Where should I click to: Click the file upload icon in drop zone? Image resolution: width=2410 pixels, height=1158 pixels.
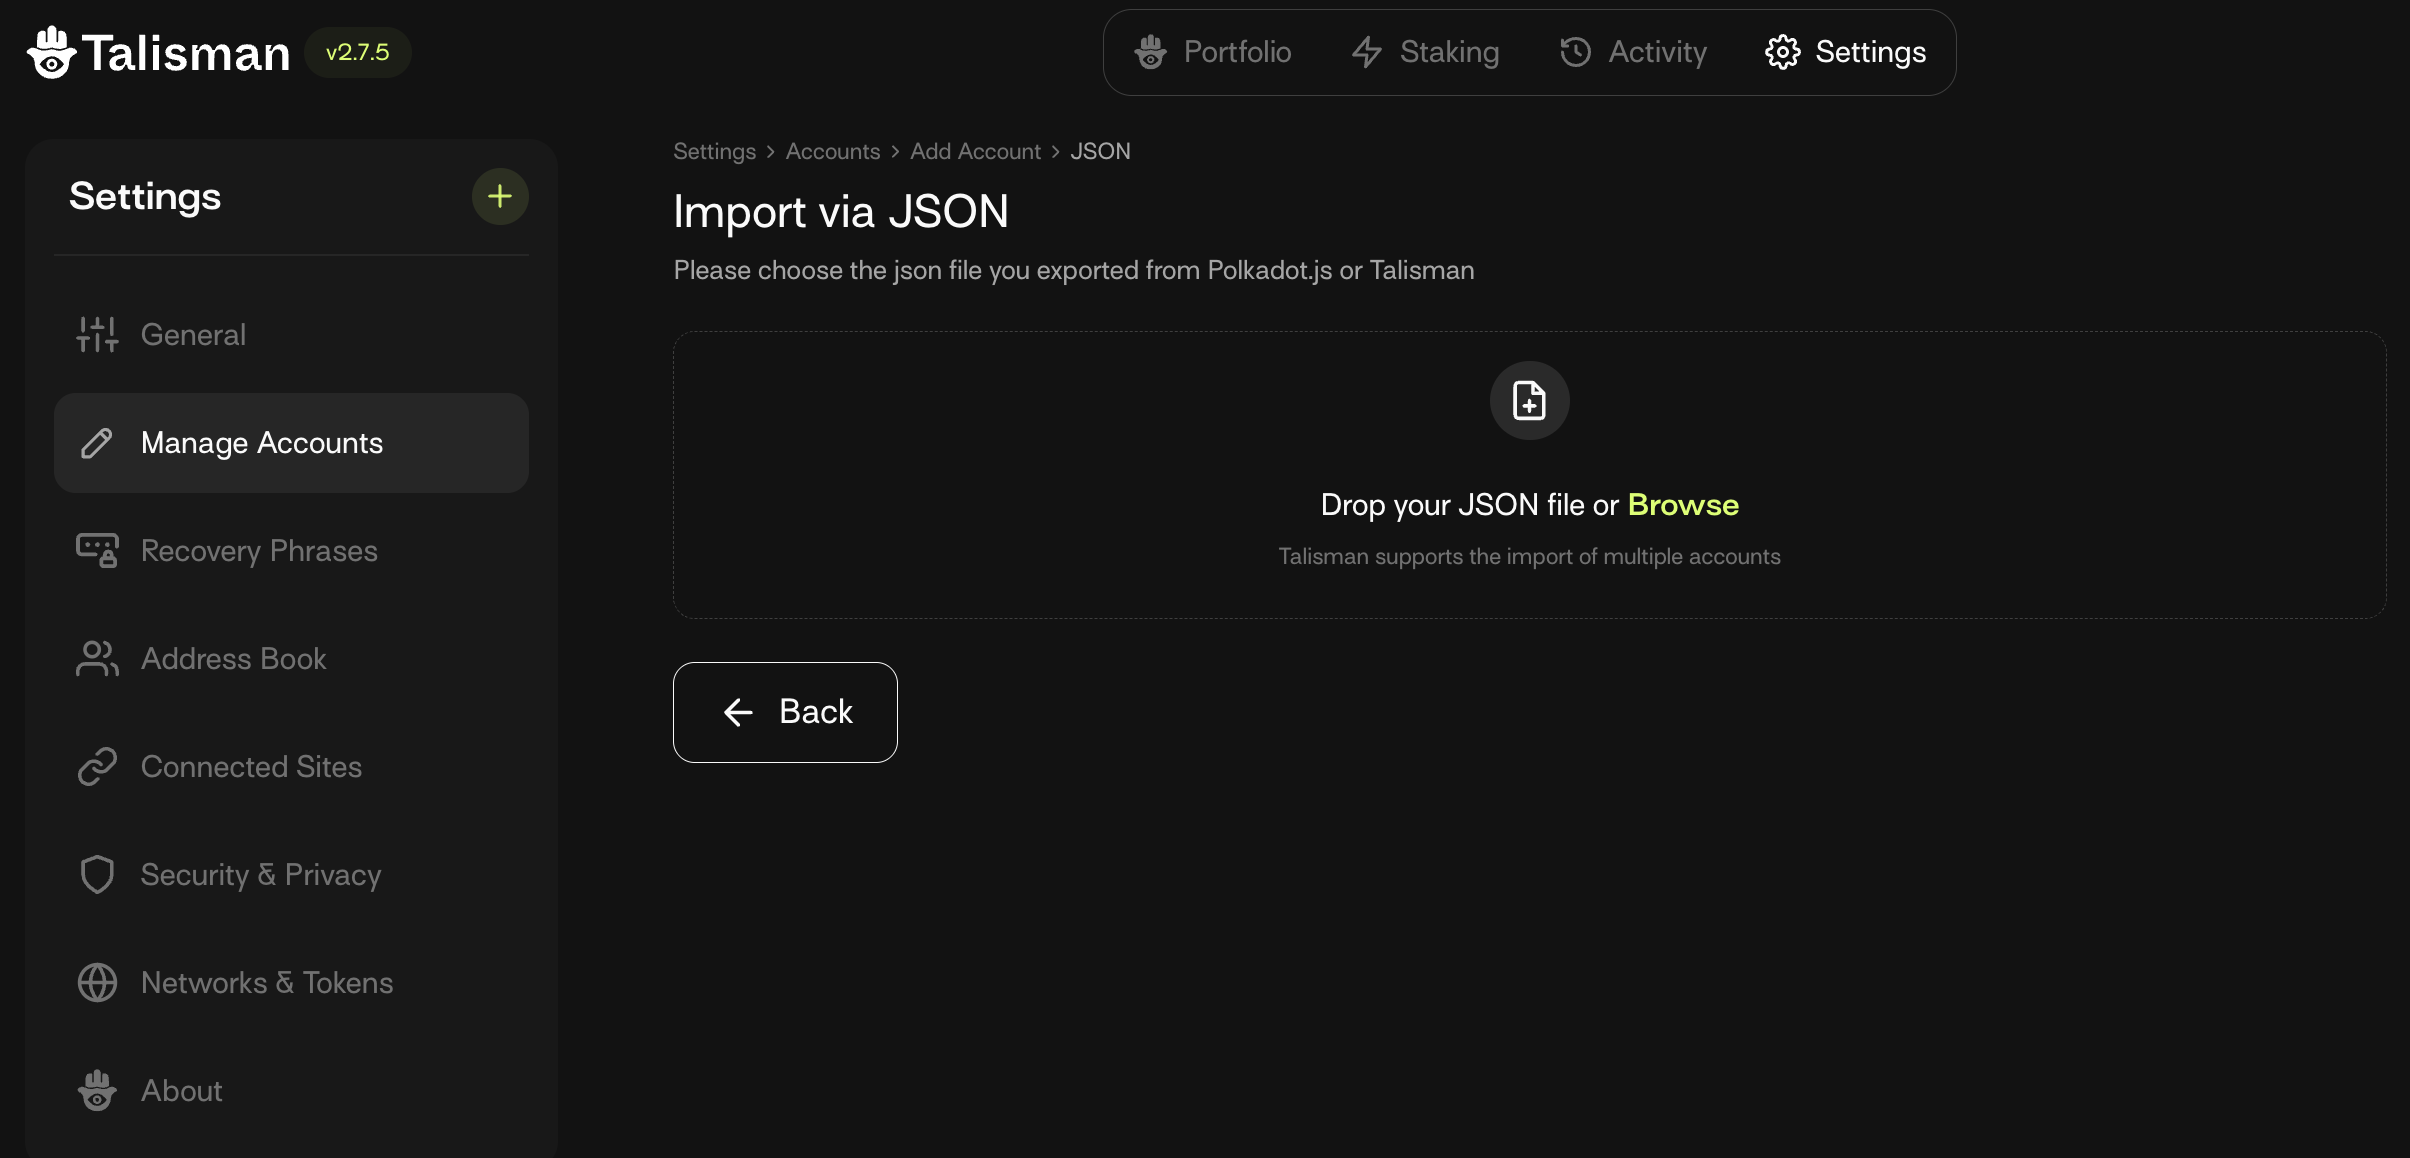tap(1529, 400)
